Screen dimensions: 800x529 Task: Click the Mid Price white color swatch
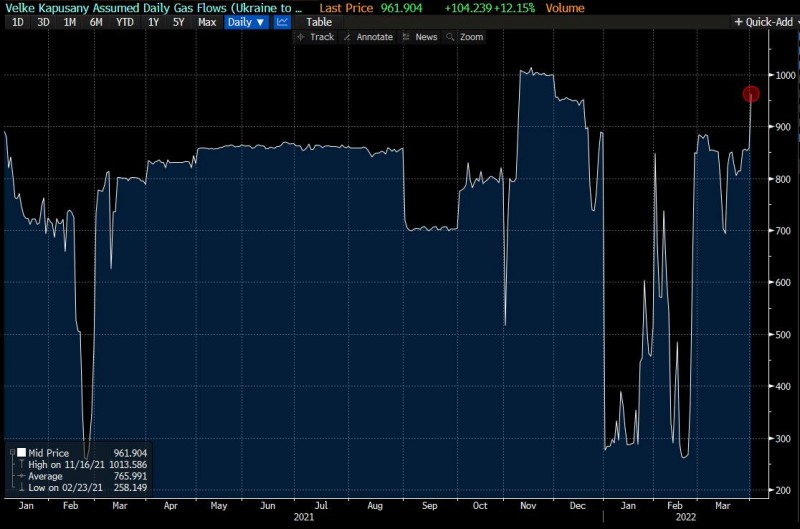click(21, 453)
